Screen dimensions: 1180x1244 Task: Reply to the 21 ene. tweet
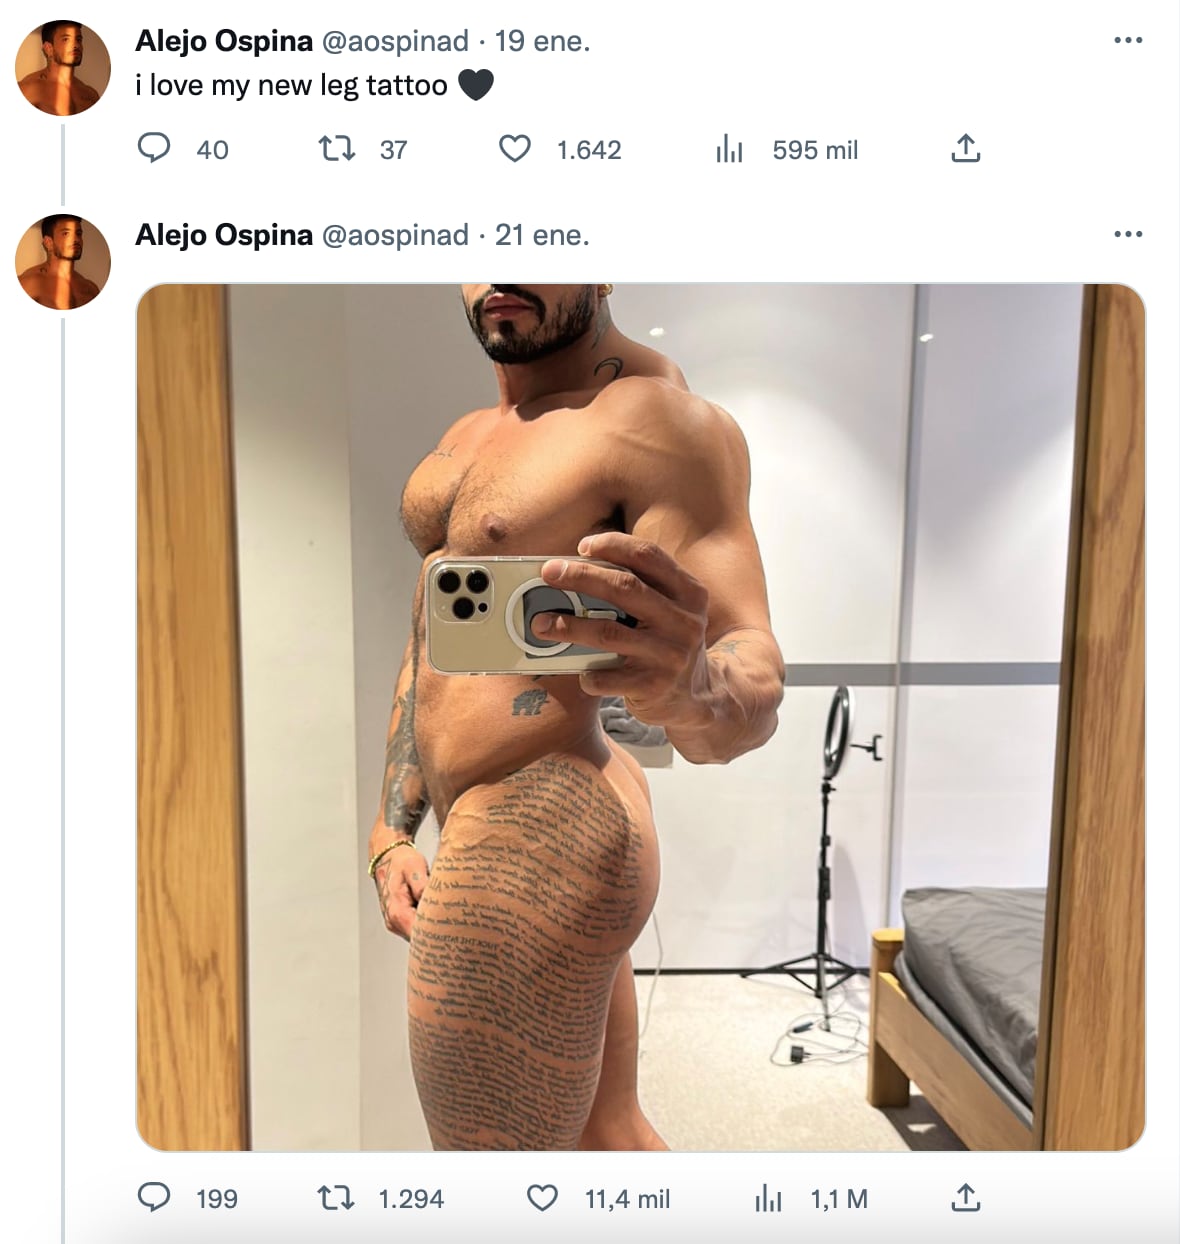pos(153,1198)
